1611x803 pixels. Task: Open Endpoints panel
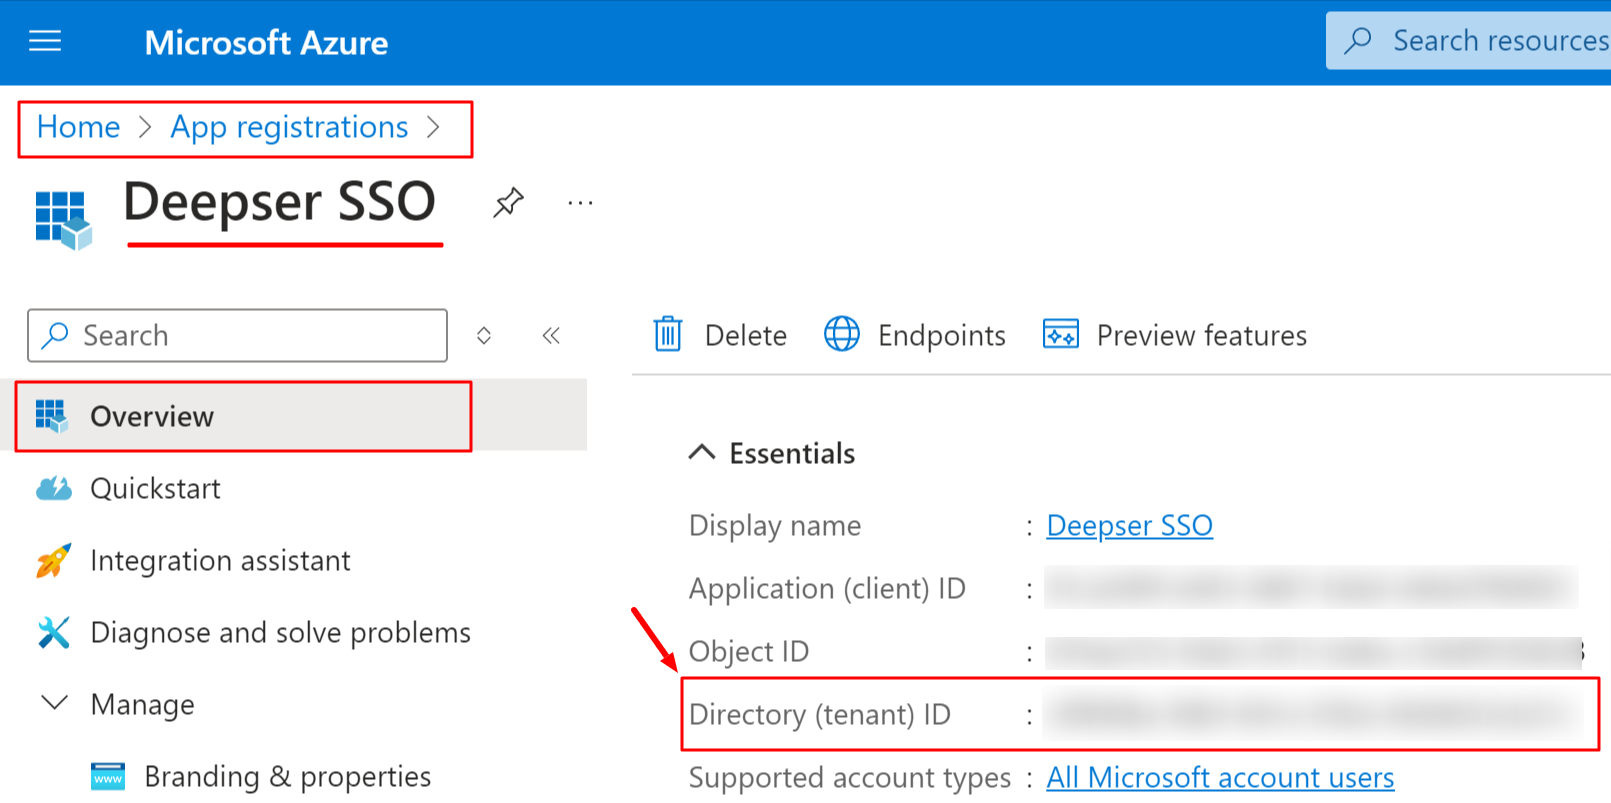pos(914,335)
